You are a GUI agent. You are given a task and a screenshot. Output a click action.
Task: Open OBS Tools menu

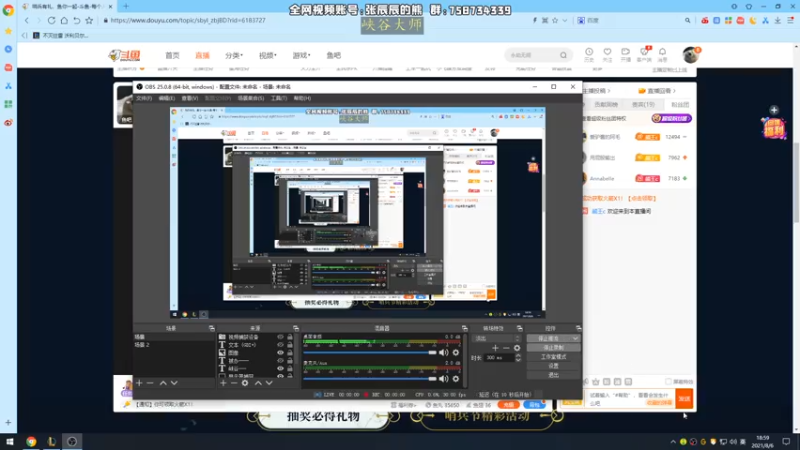click(279, 98)
